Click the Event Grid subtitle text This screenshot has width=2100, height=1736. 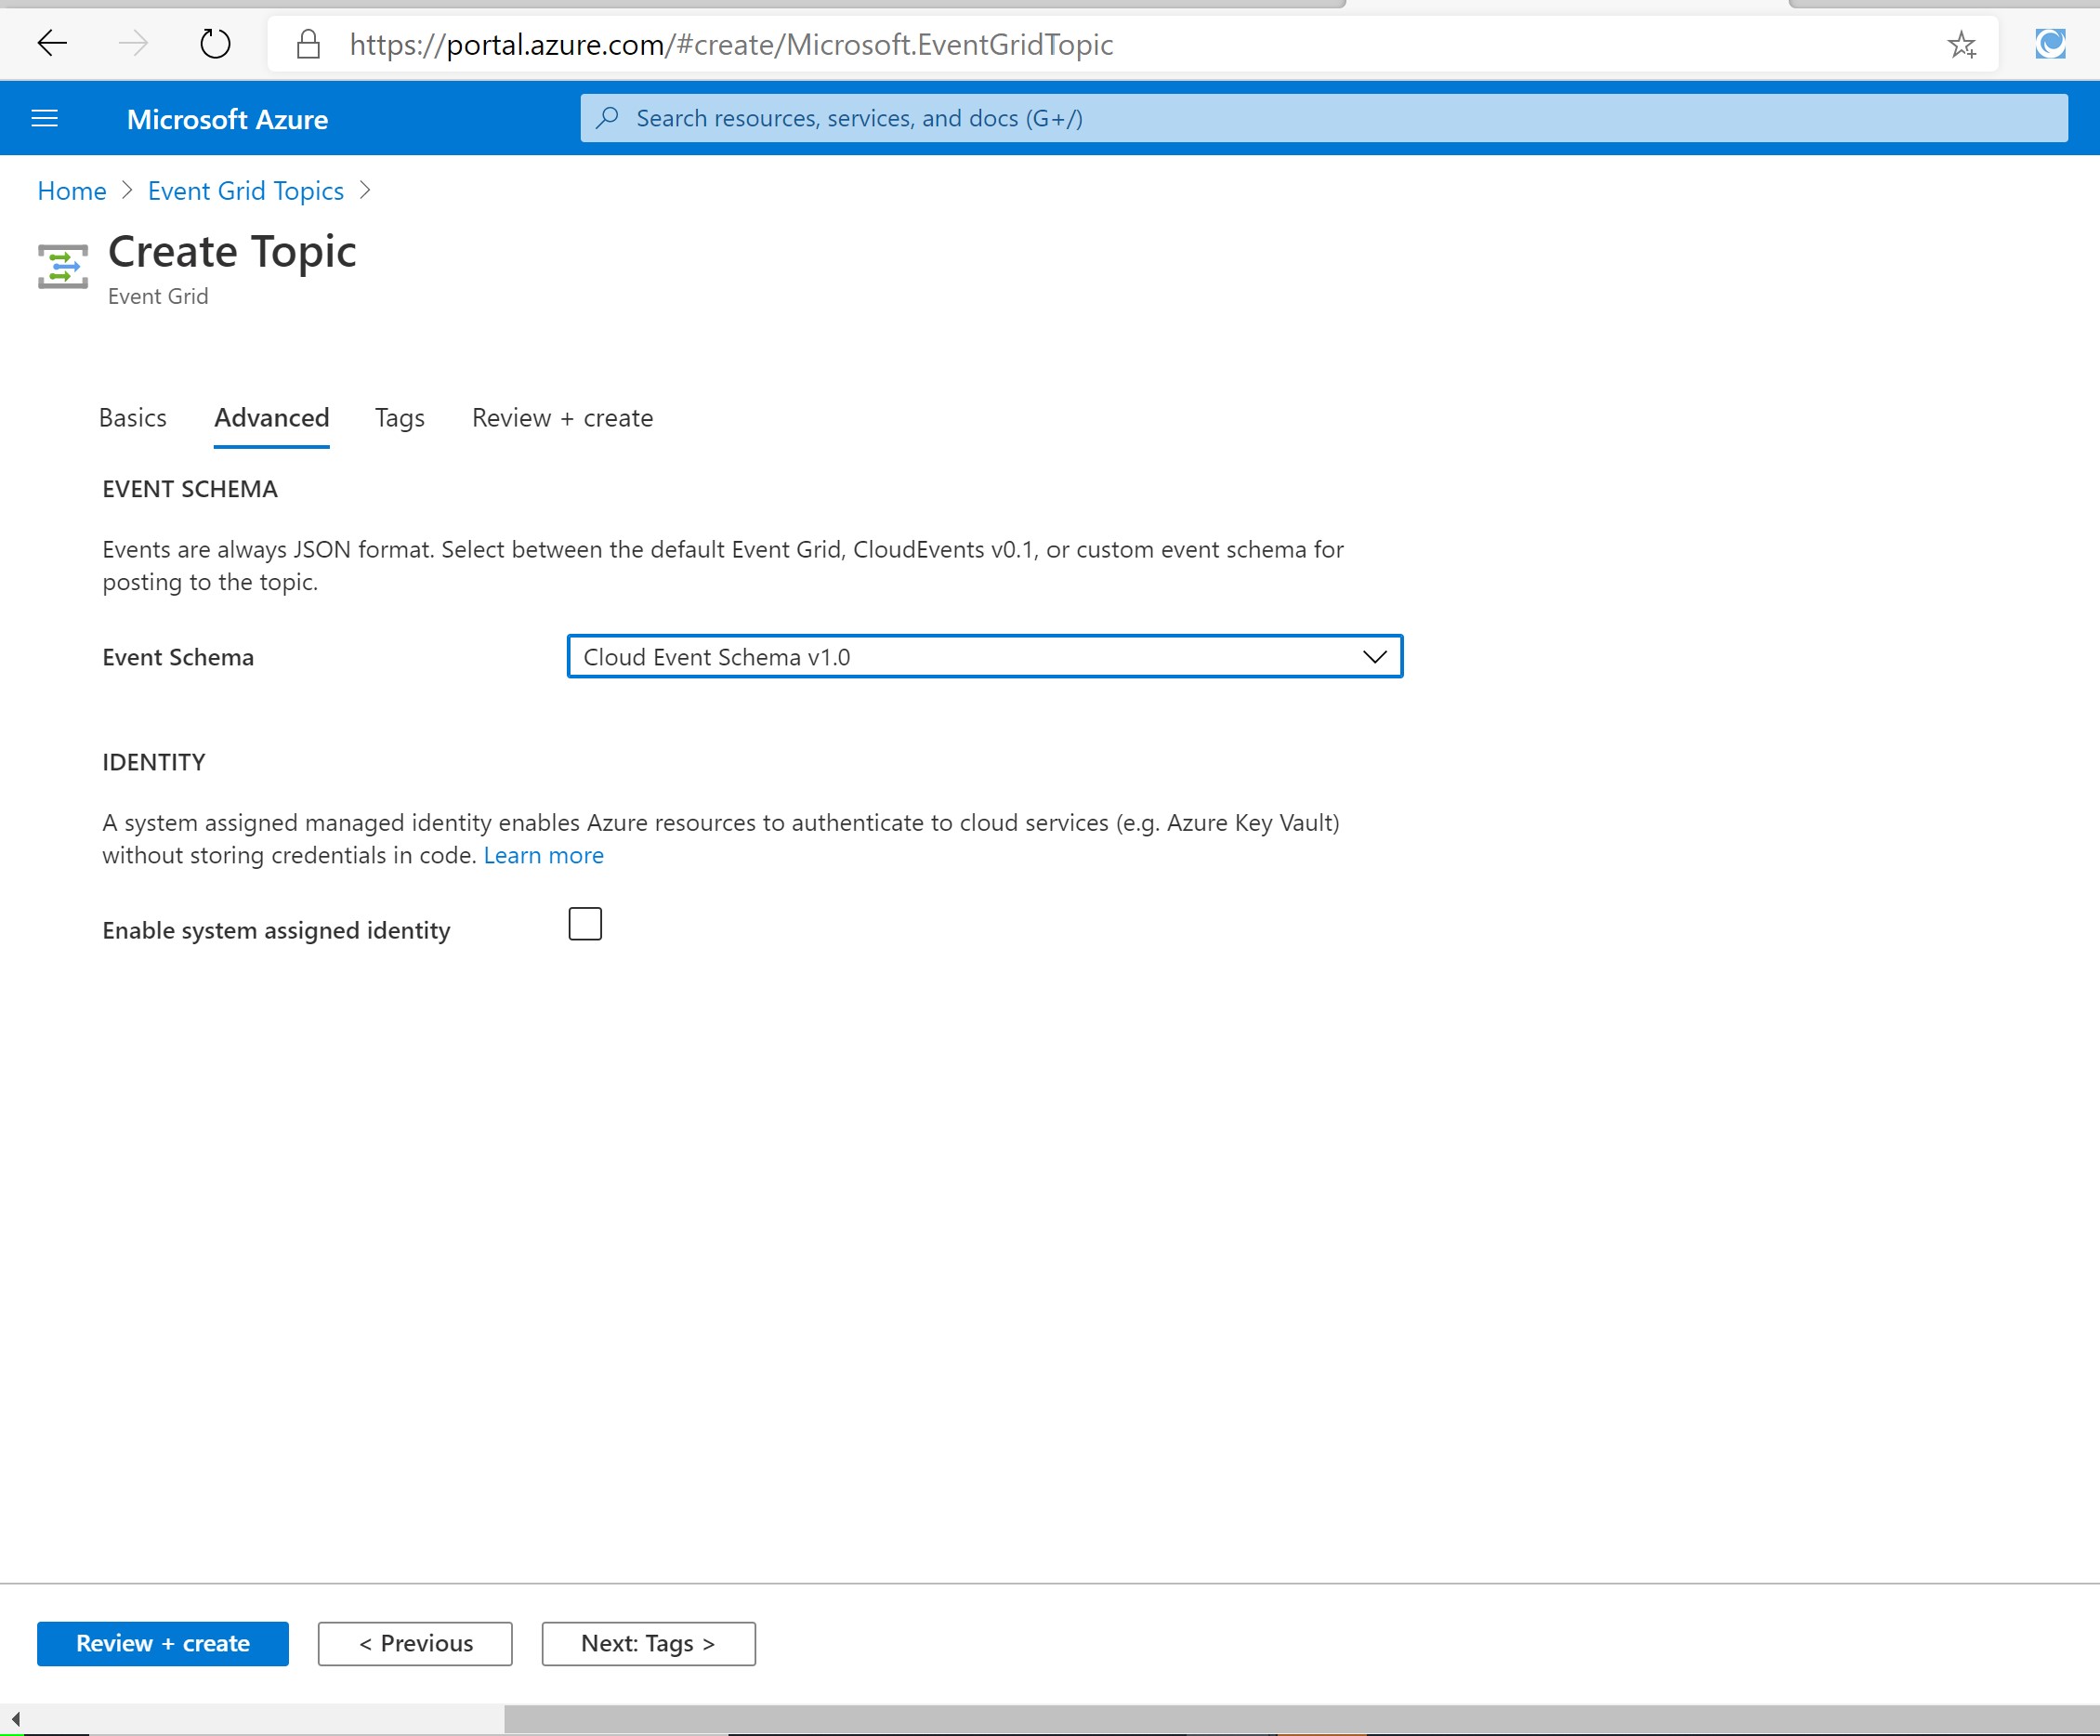pos(158,296)
